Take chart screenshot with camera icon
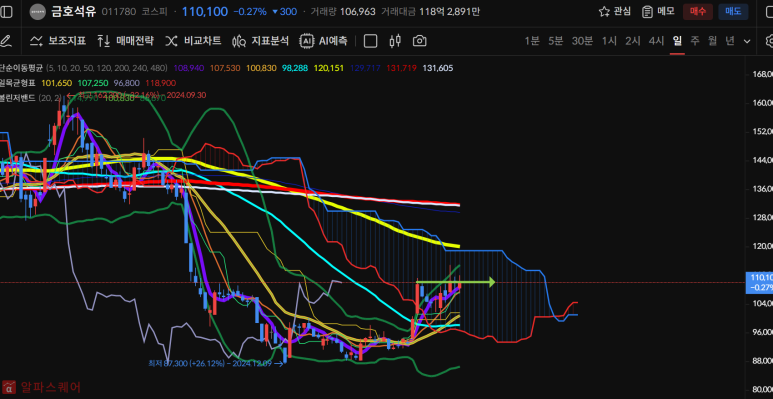The width and height of the screenshot is (773, 399). [x=420, y=41]
